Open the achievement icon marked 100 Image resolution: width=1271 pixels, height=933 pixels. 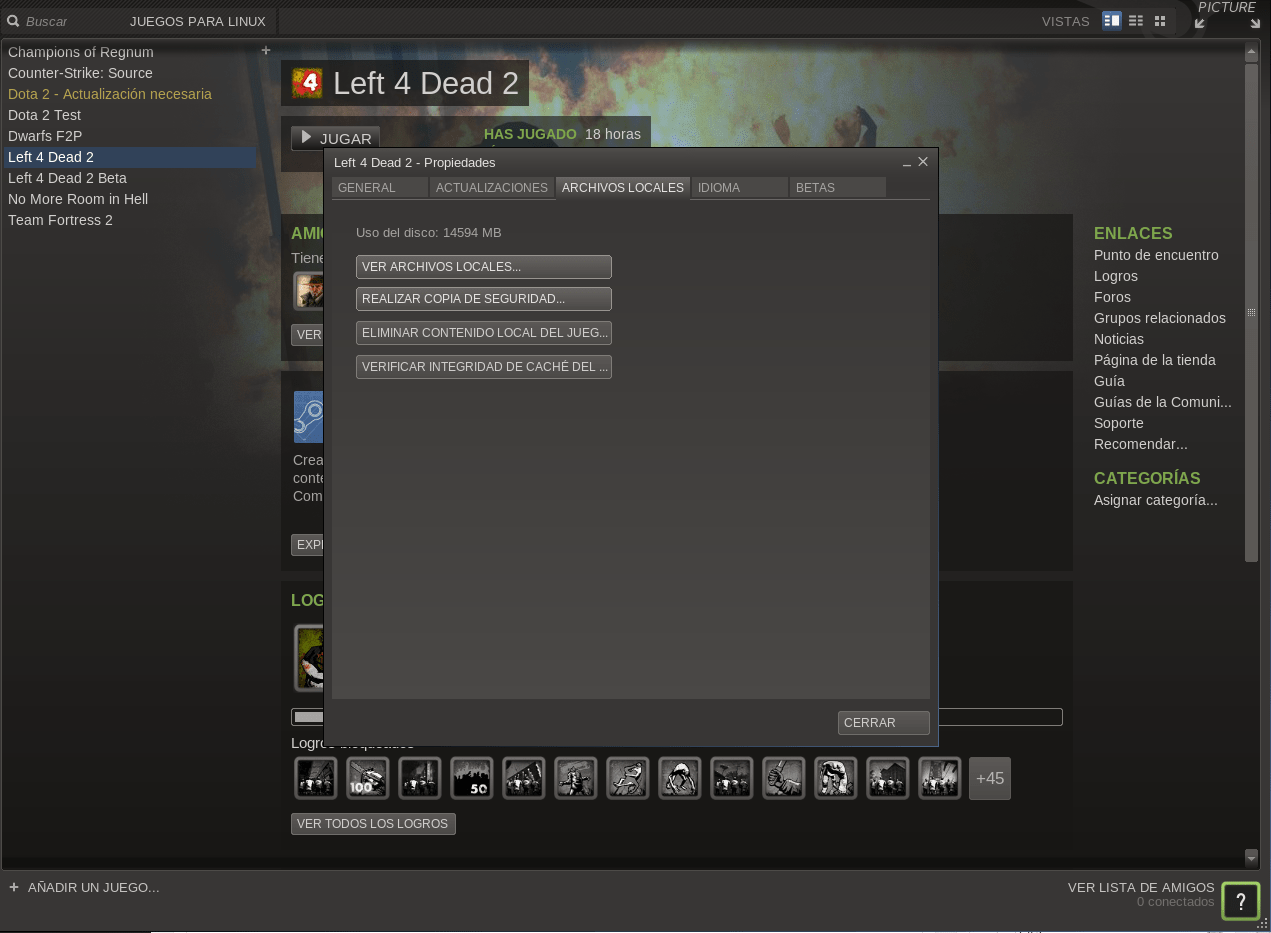pyautogui.click(x=368, y=778)
